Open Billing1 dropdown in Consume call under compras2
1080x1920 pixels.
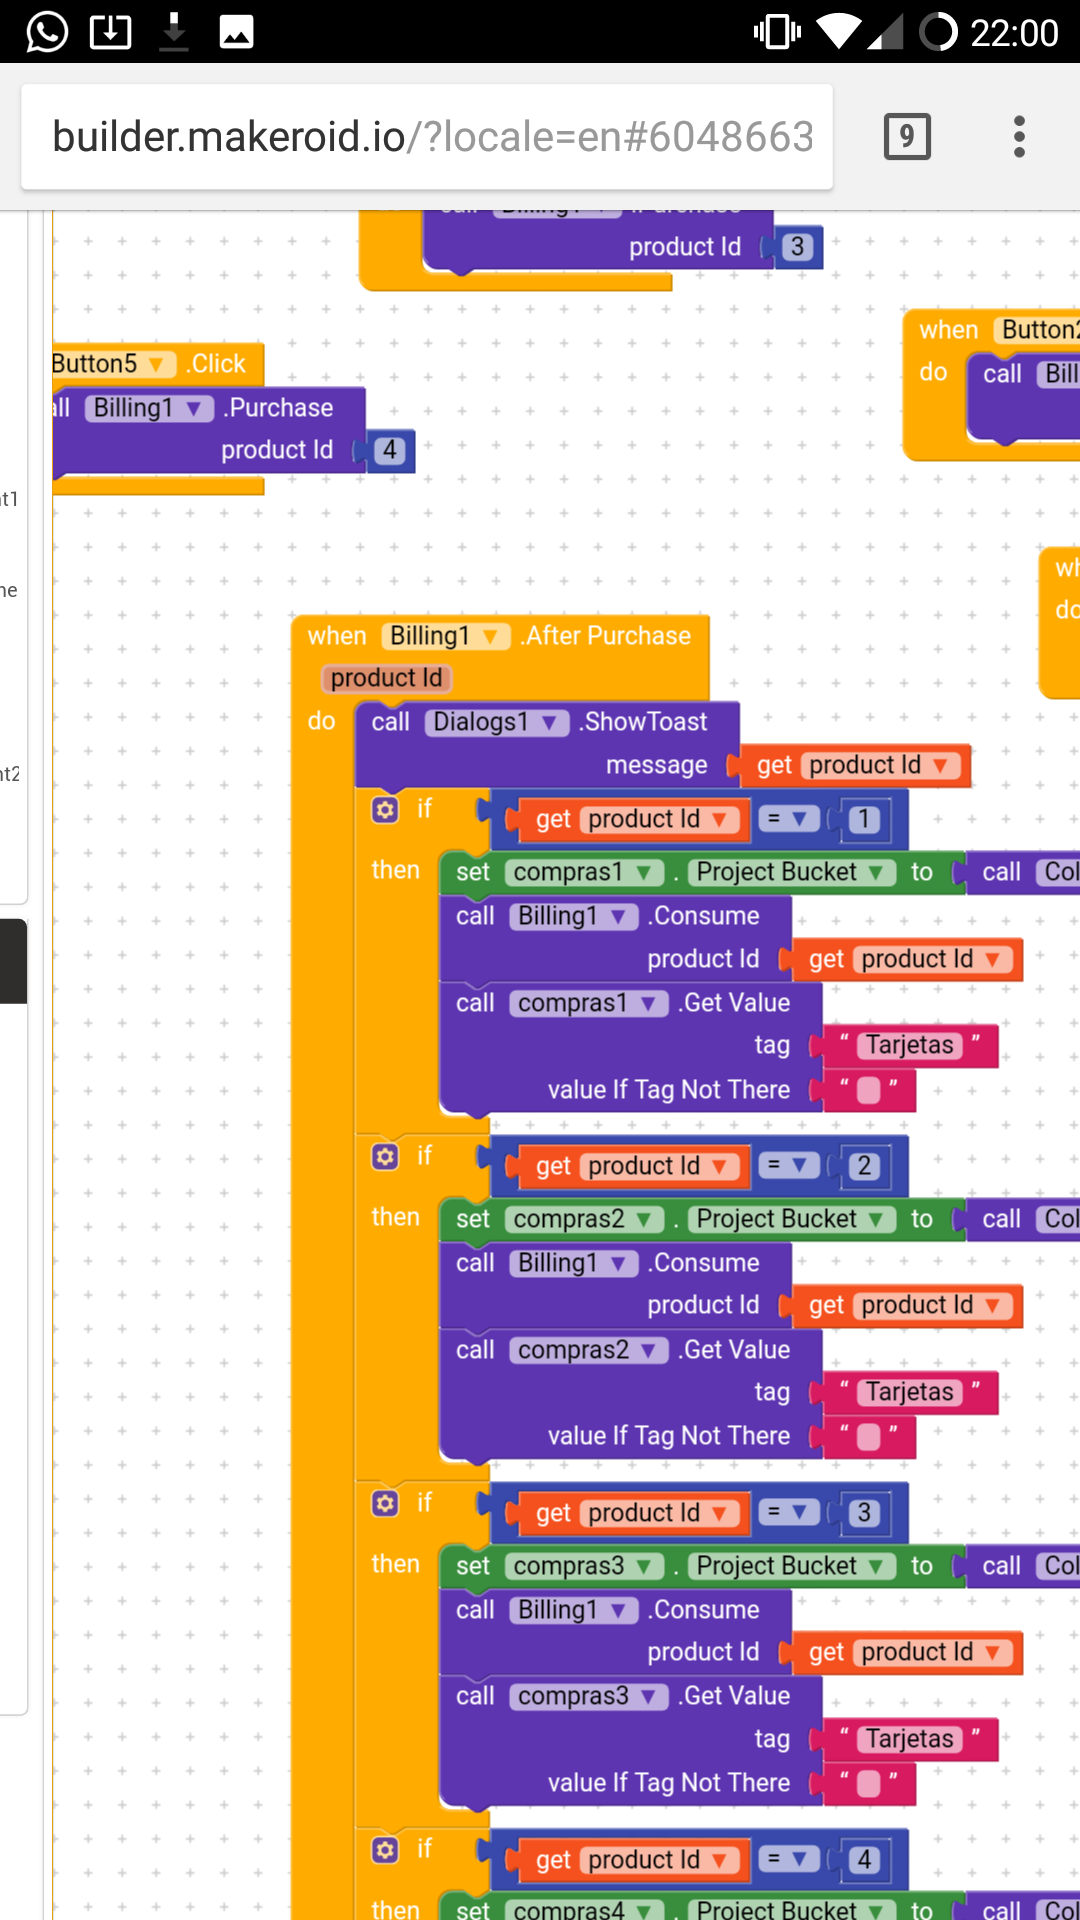(x=574, y=1263)
